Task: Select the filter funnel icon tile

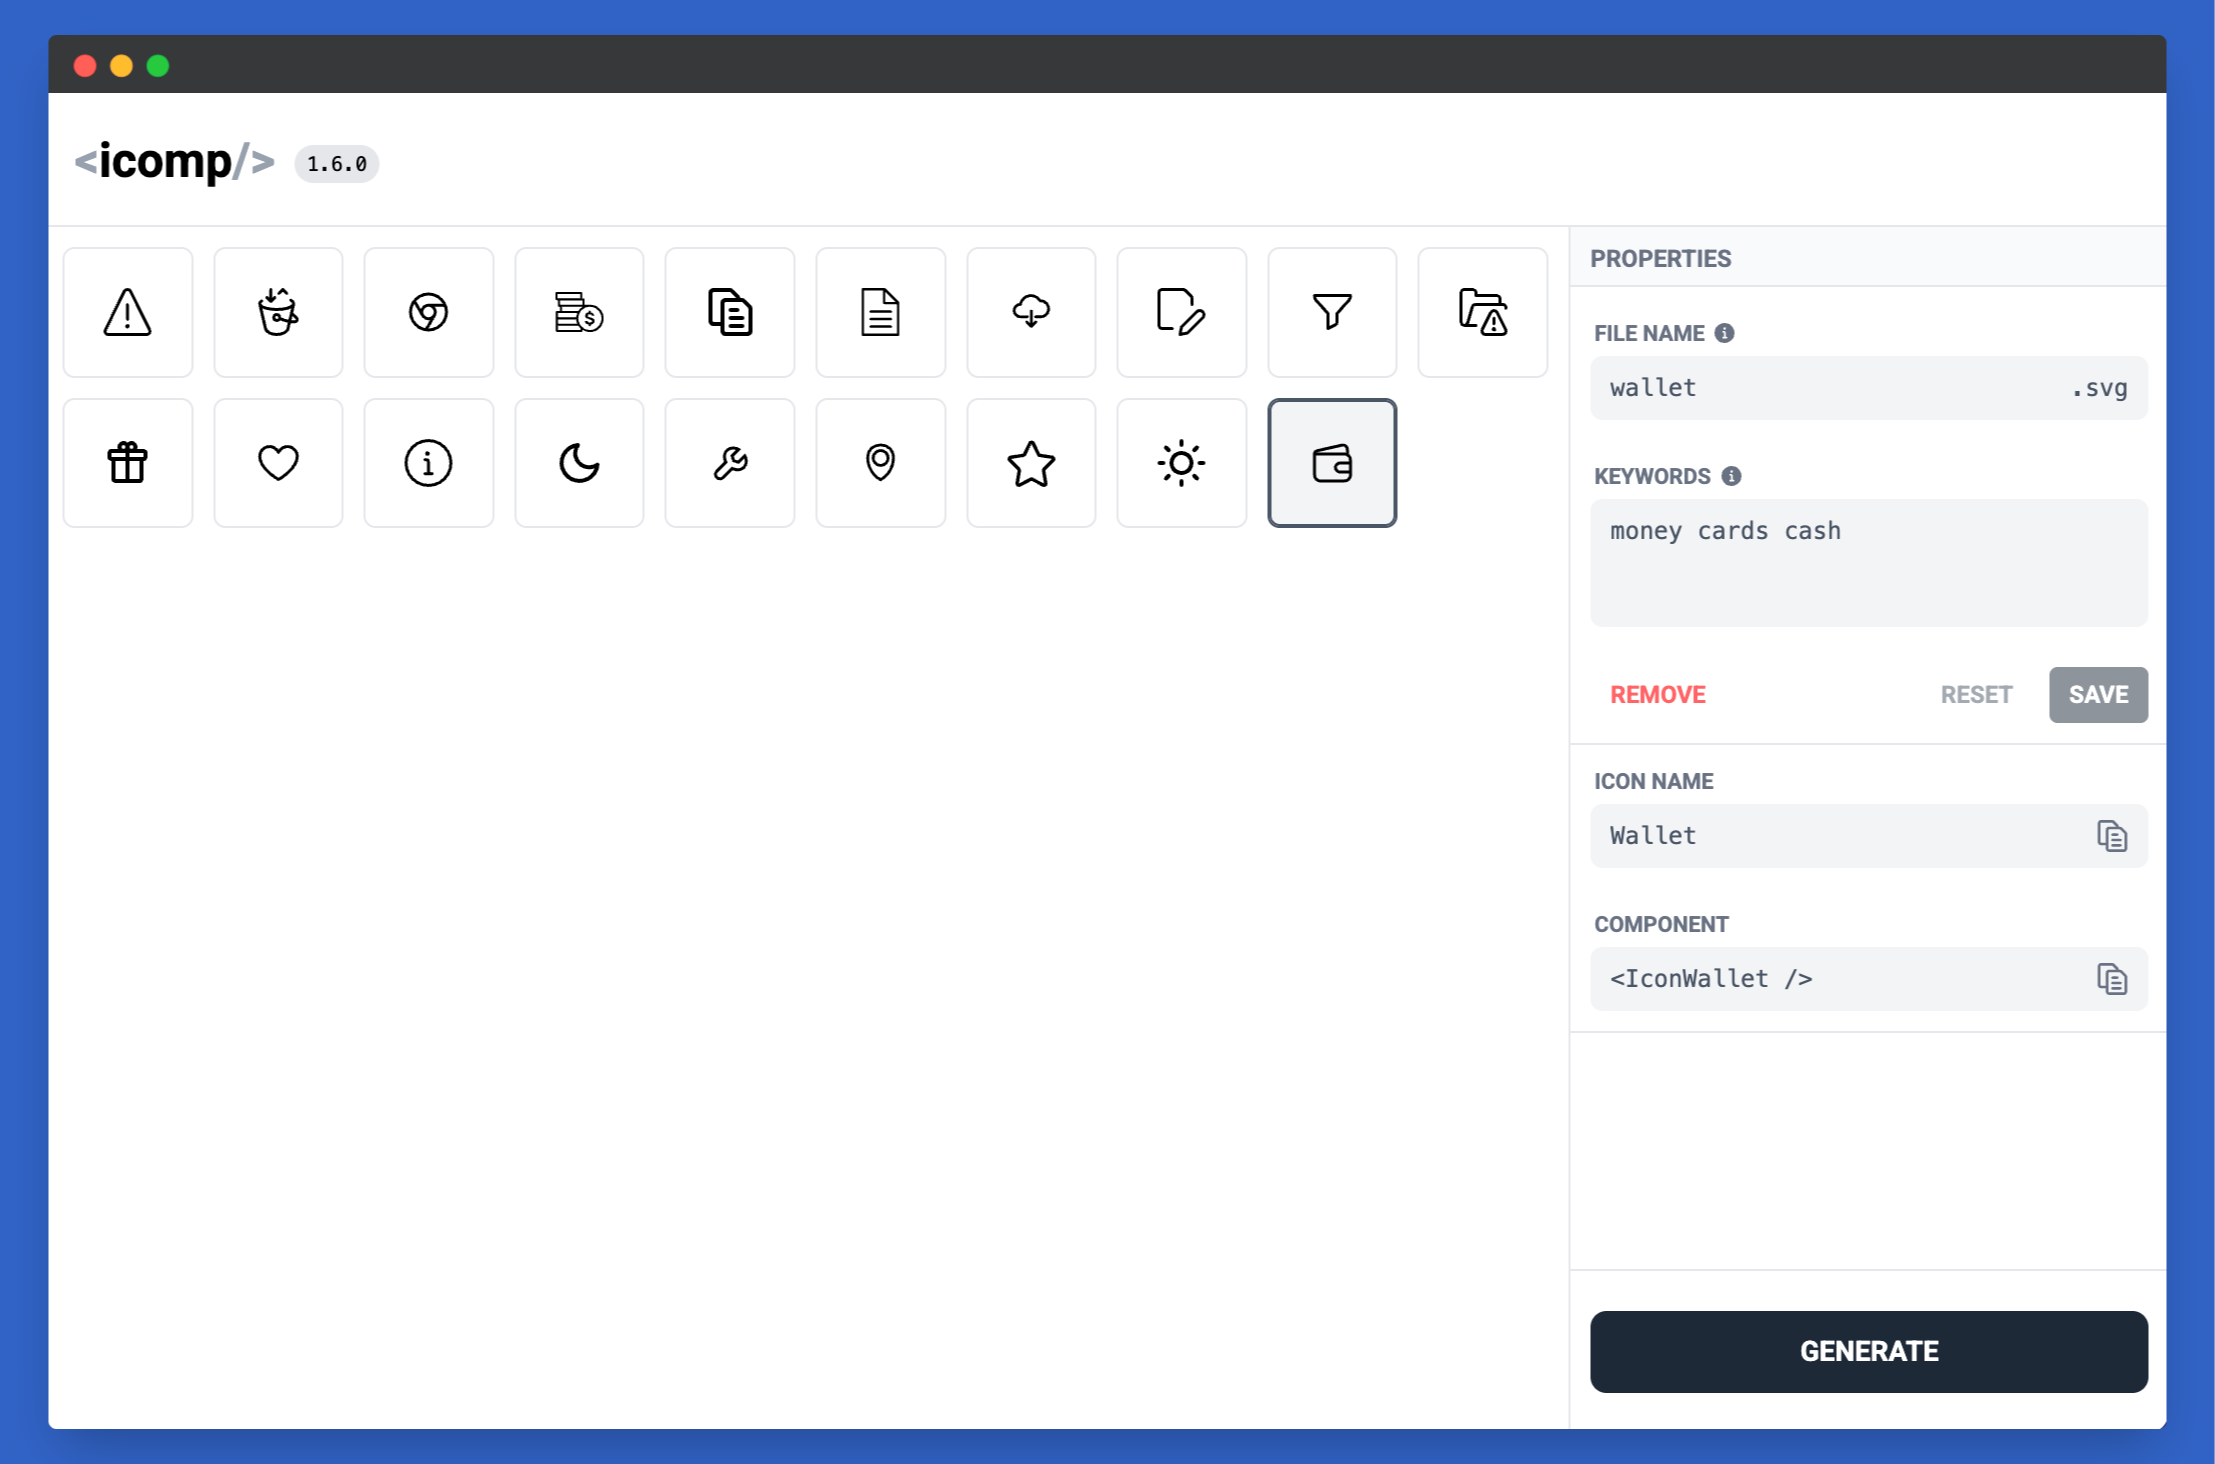Action: pos(1332,312)
